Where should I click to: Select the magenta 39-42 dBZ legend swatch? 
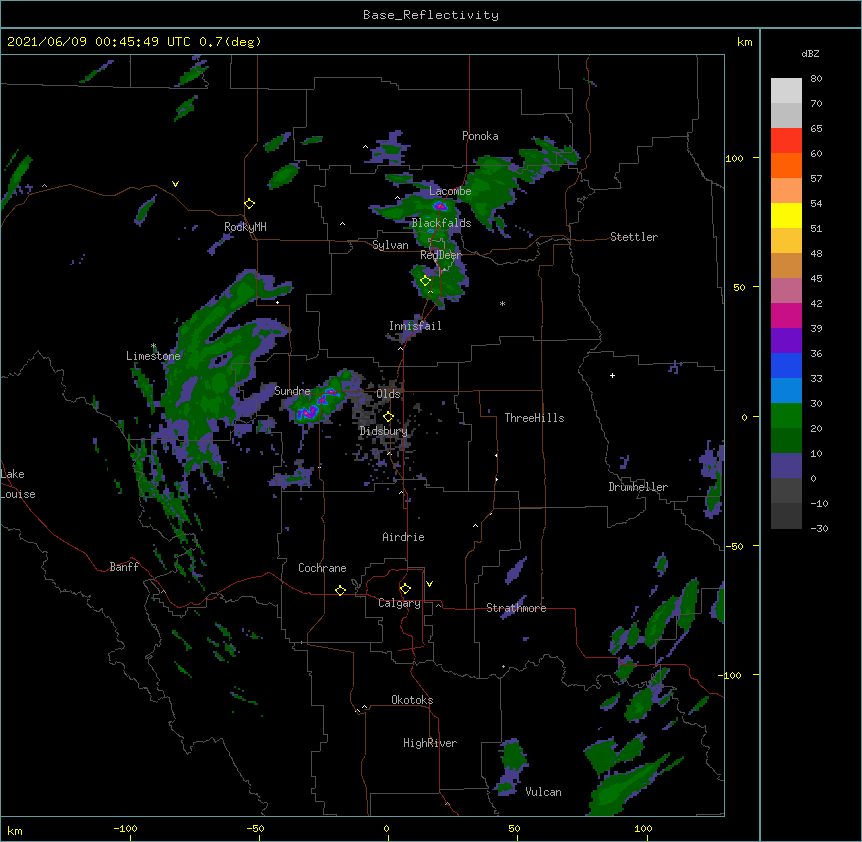[786, 315]
